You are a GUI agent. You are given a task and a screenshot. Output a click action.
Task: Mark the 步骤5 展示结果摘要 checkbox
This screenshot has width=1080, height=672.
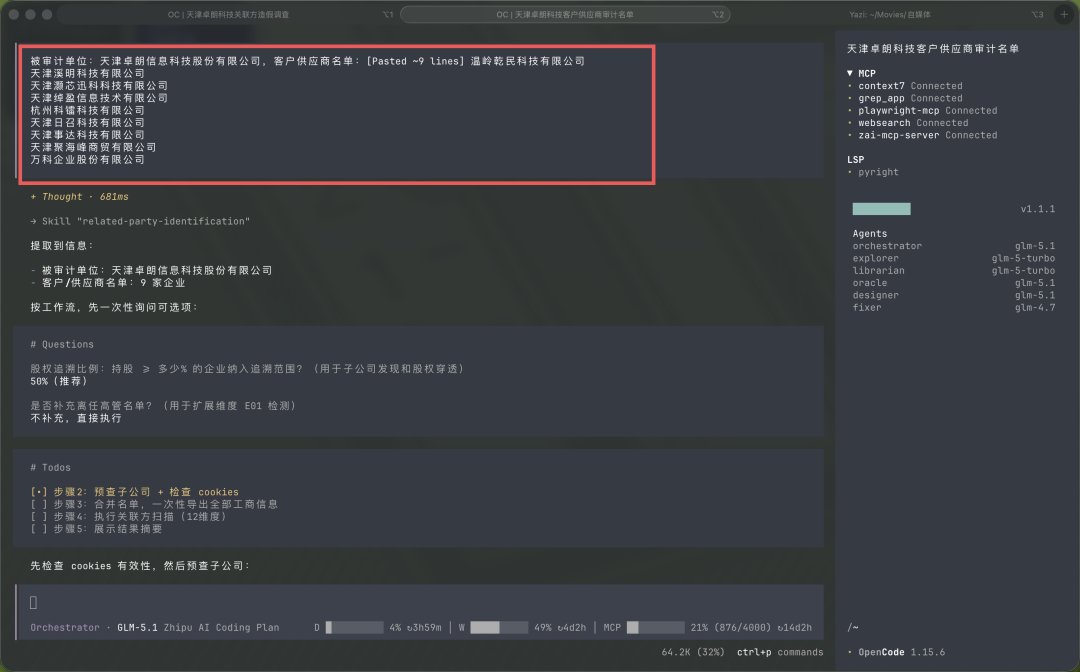coord(39,529)
